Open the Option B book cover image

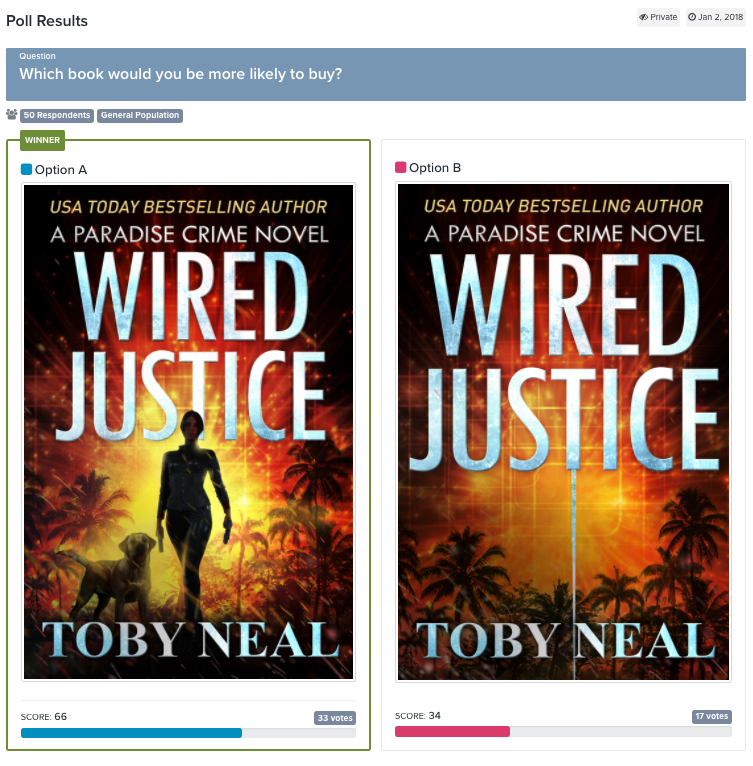[563, 432]
